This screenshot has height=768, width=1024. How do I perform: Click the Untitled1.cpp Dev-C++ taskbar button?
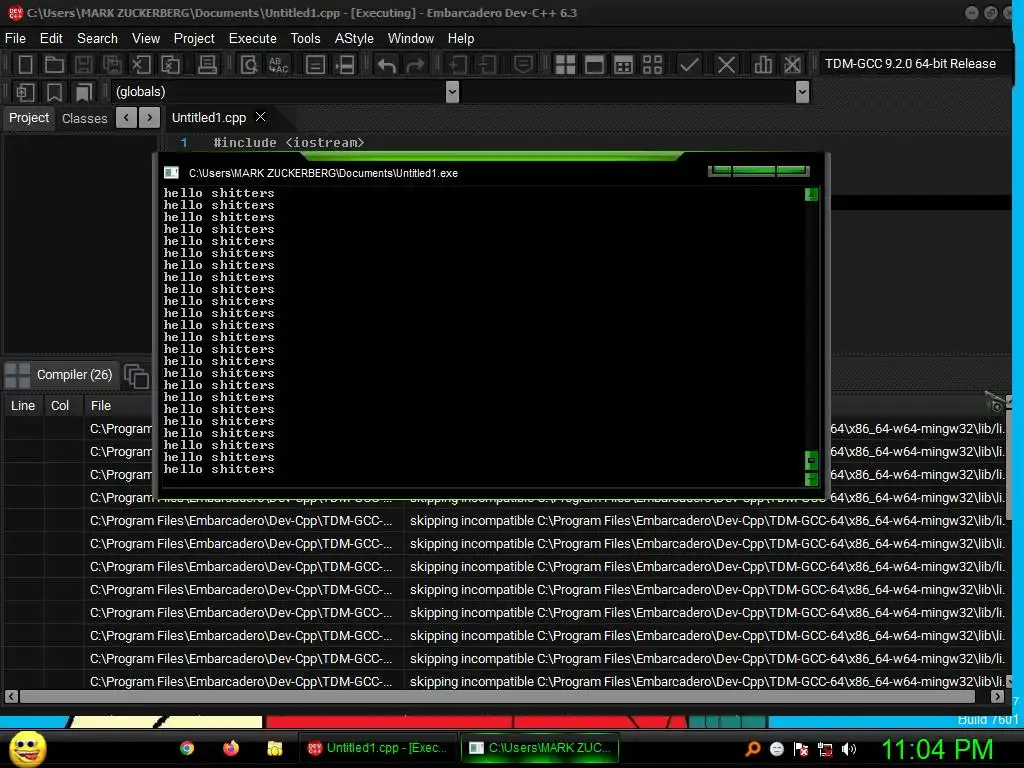377,748
